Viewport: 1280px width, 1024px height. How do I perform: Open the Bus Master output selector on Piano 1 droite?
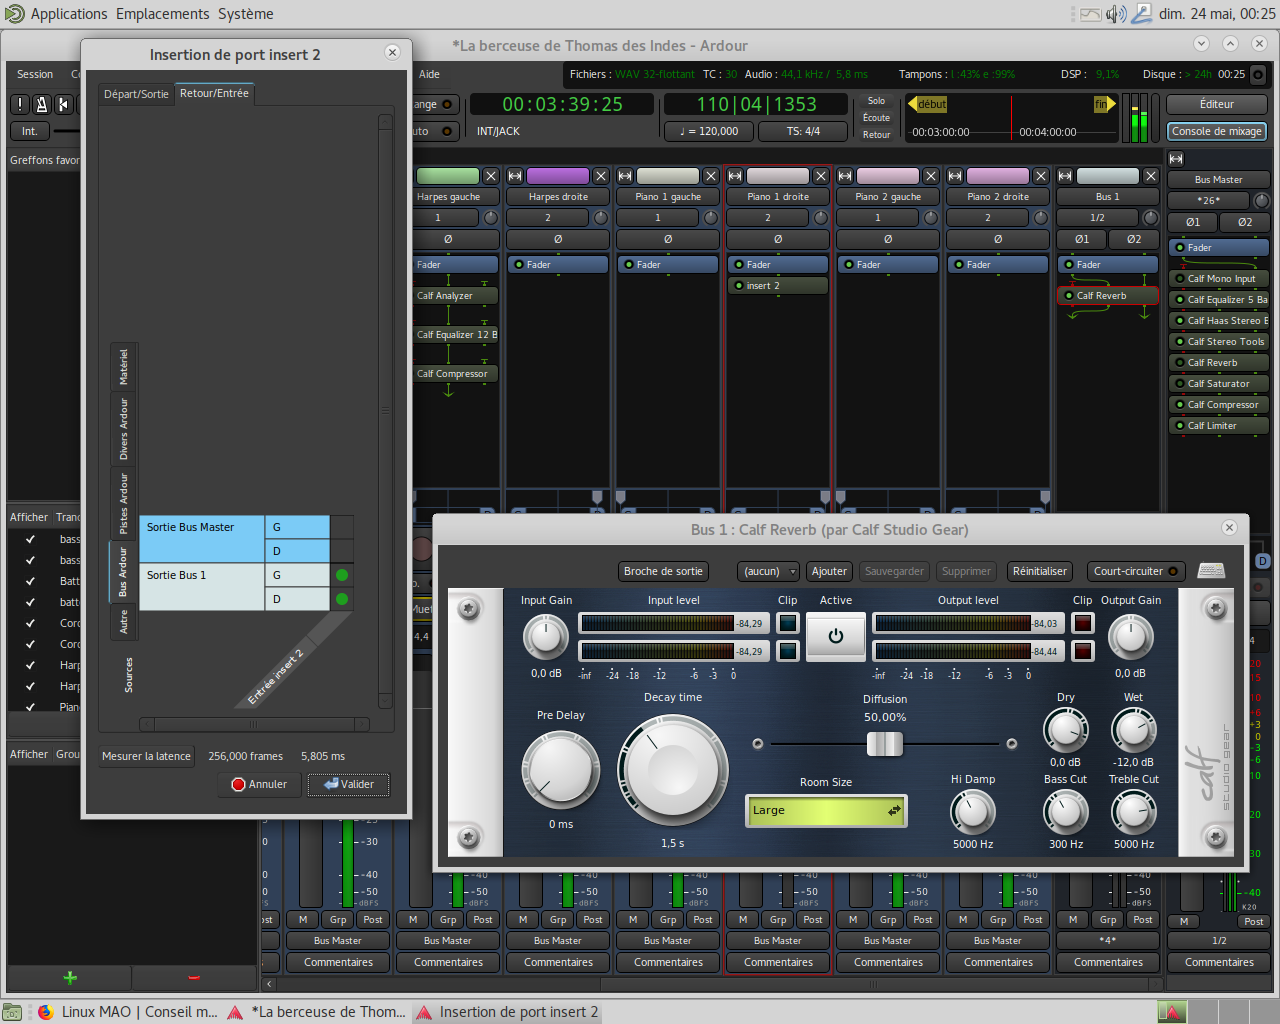[778, 940]
